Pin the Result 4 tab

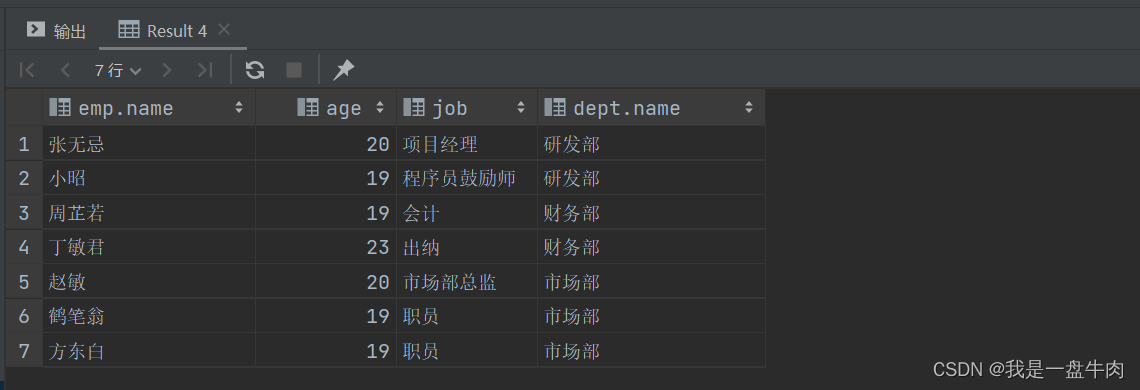click(x=343, y=70)
